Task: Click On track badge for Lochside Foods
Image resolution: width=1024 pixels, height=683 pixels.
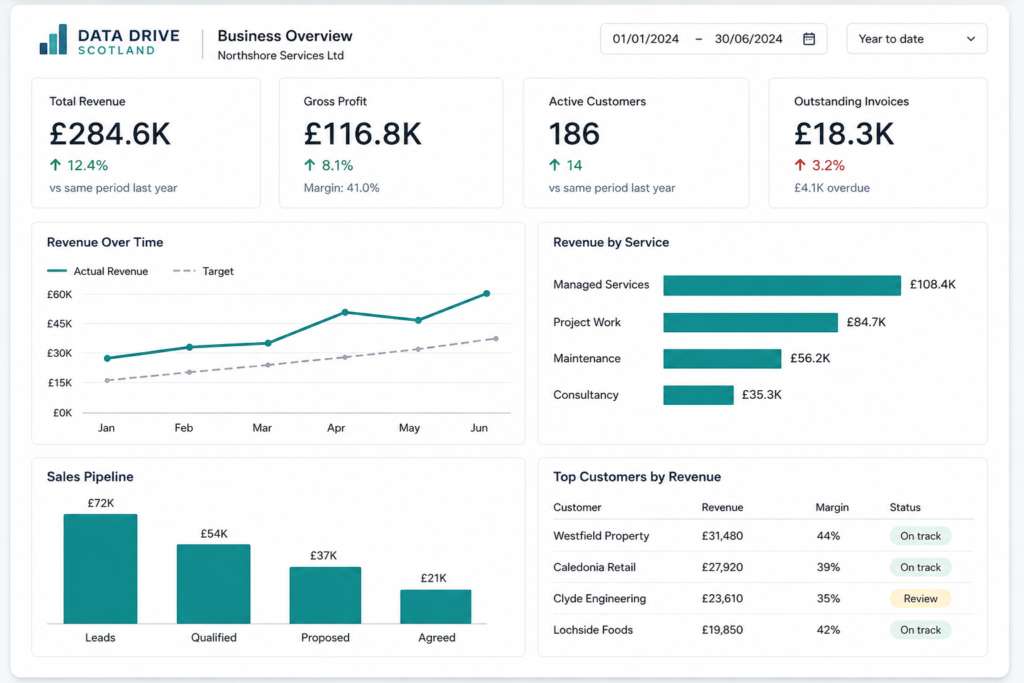Action: [920, 630]
